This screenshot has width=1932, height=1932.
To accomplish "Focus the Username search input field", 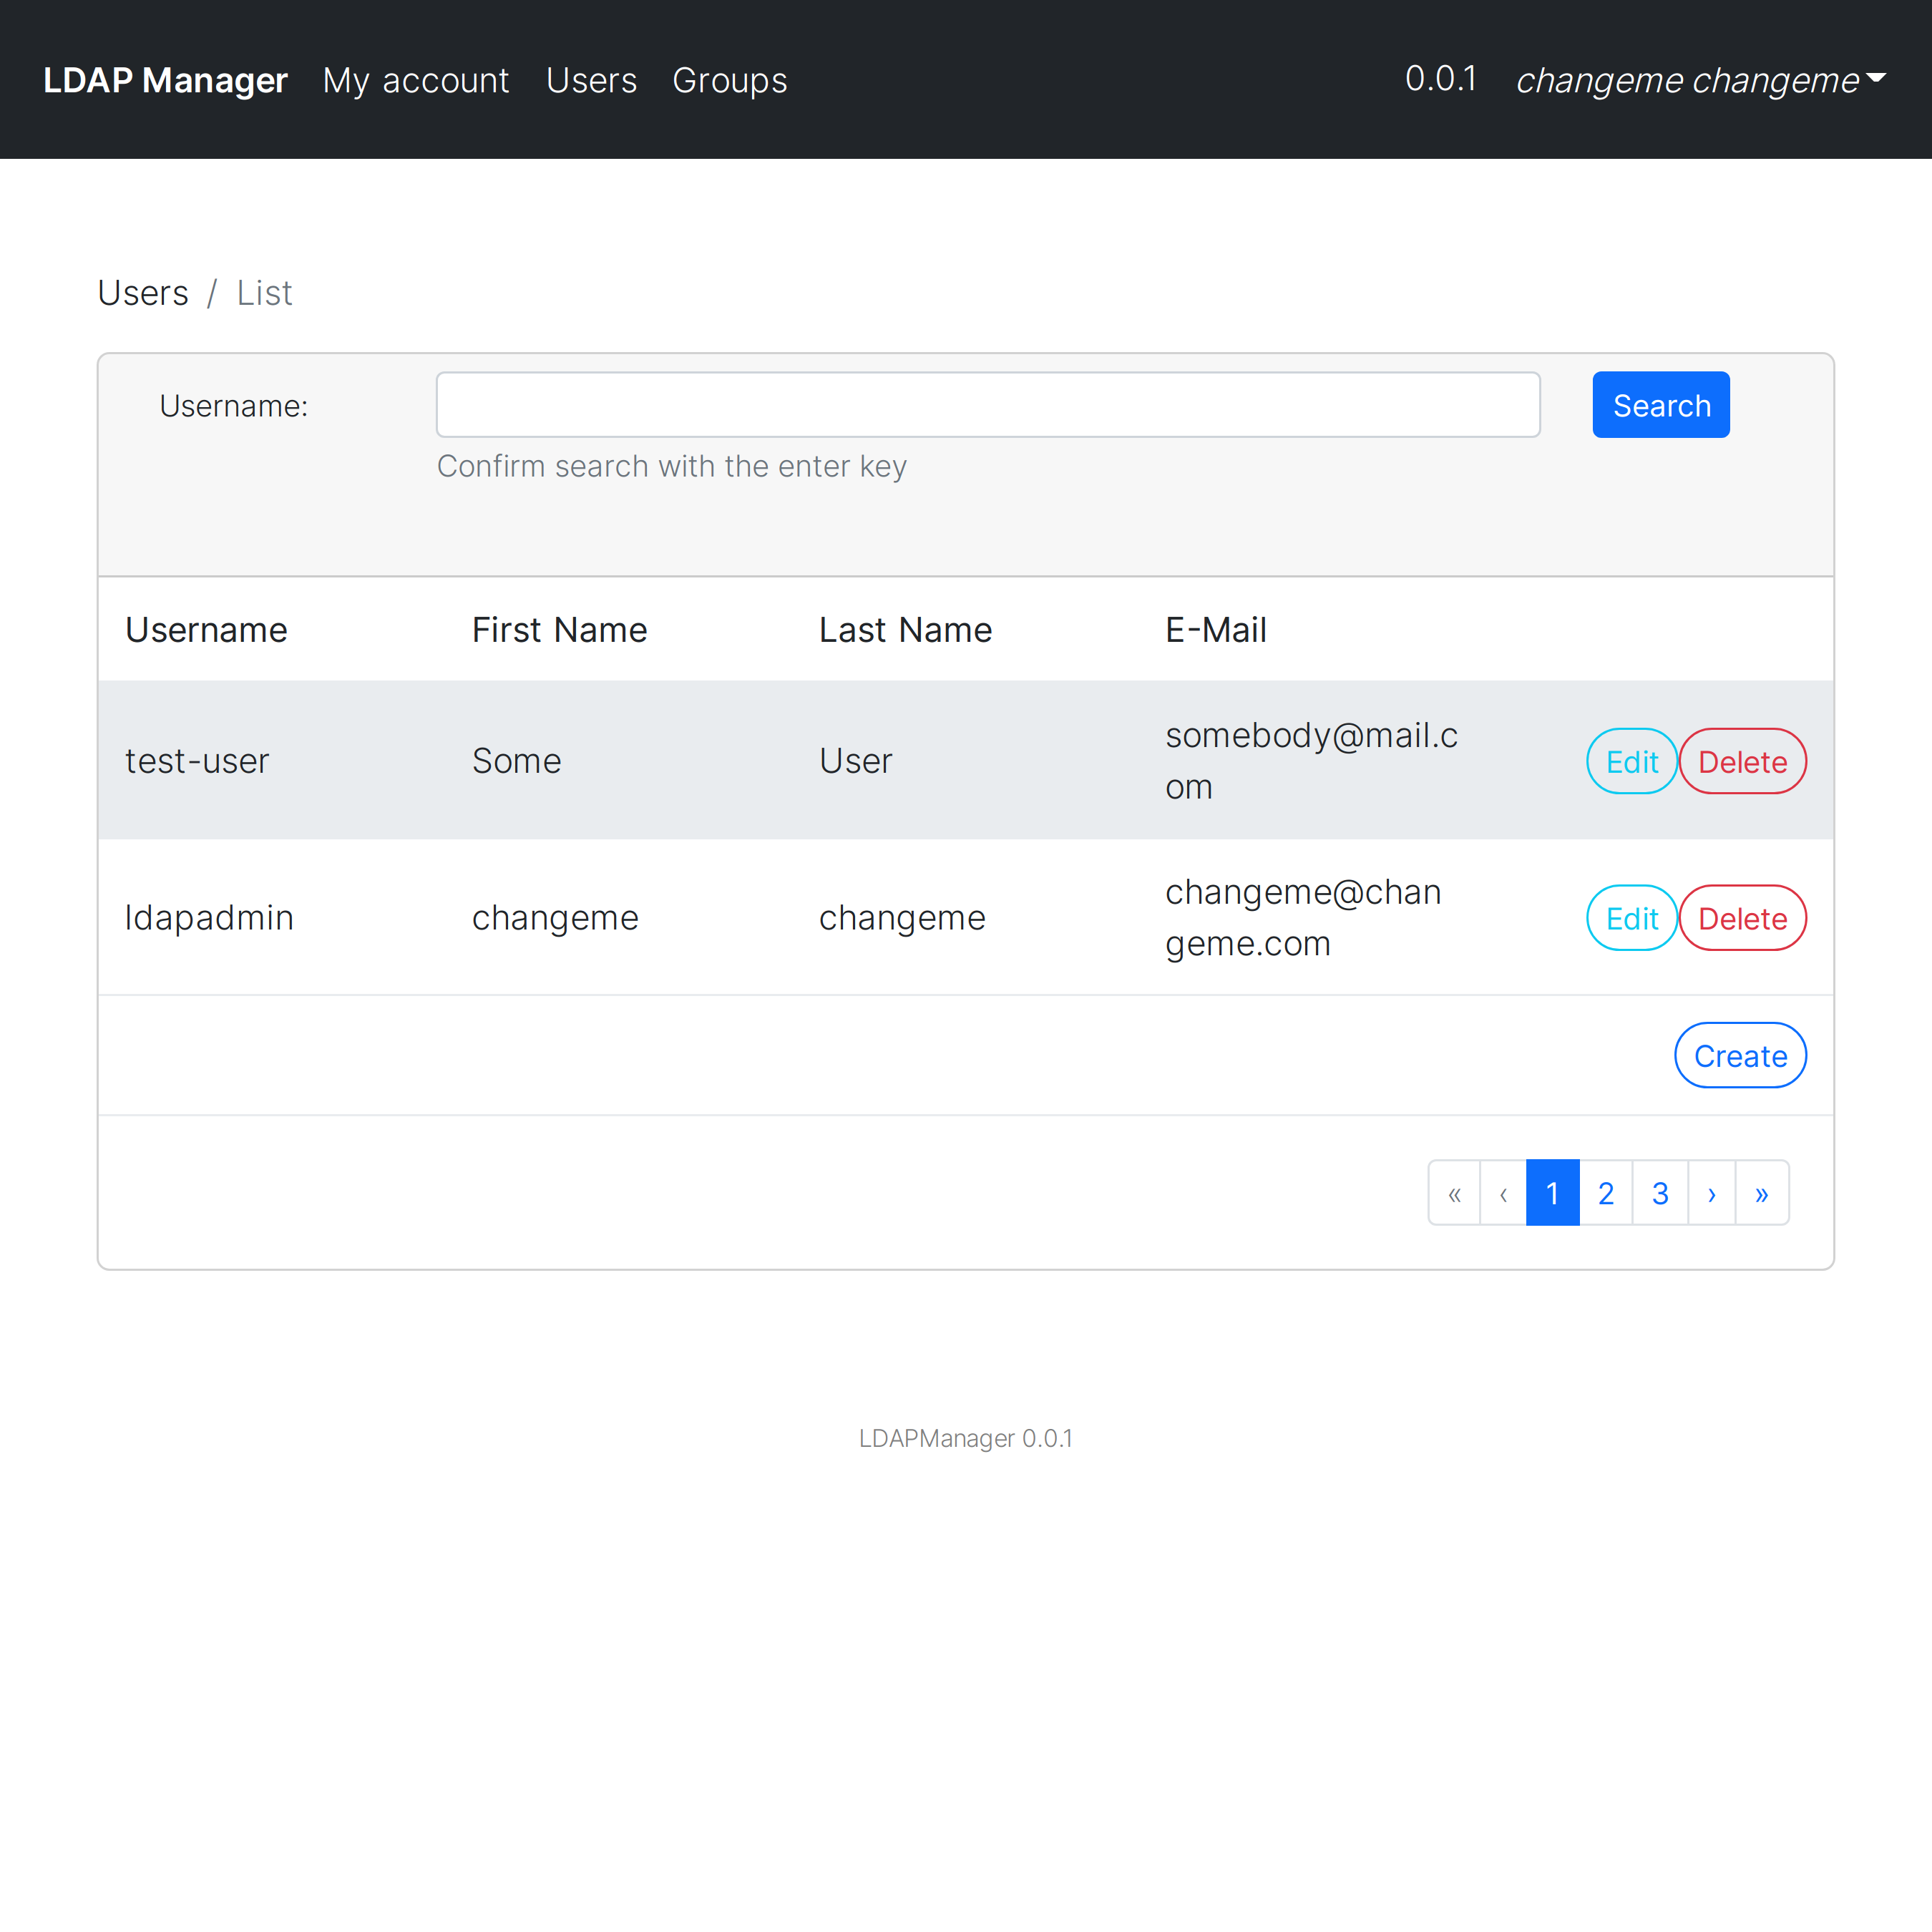I will 987,405.
